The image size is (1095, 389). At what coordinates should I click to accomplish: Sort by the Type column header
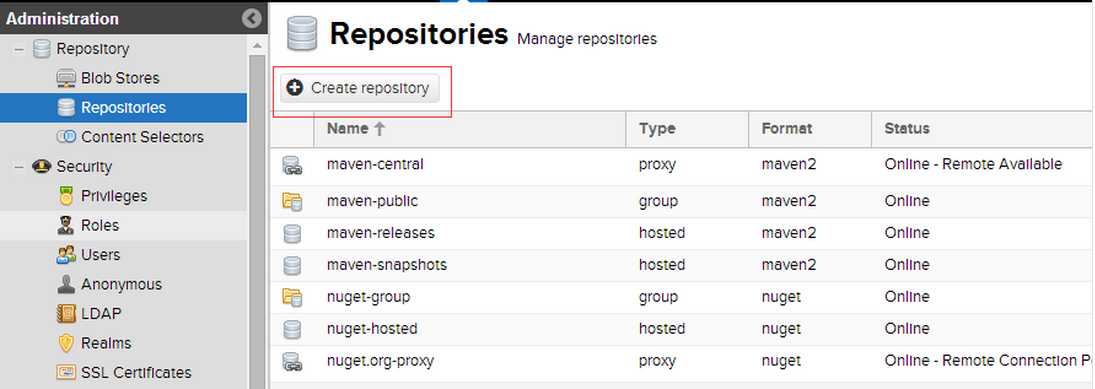[687, 129]
